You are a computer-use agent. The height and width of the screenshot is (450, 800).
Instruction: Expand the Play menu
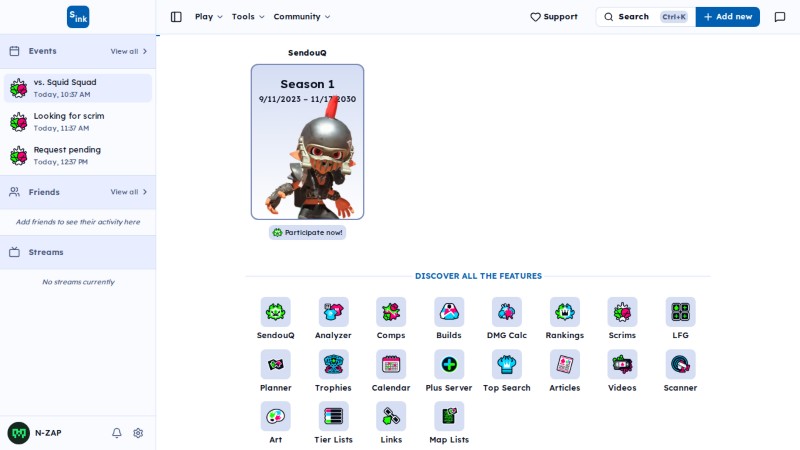(x=209, y=17)
